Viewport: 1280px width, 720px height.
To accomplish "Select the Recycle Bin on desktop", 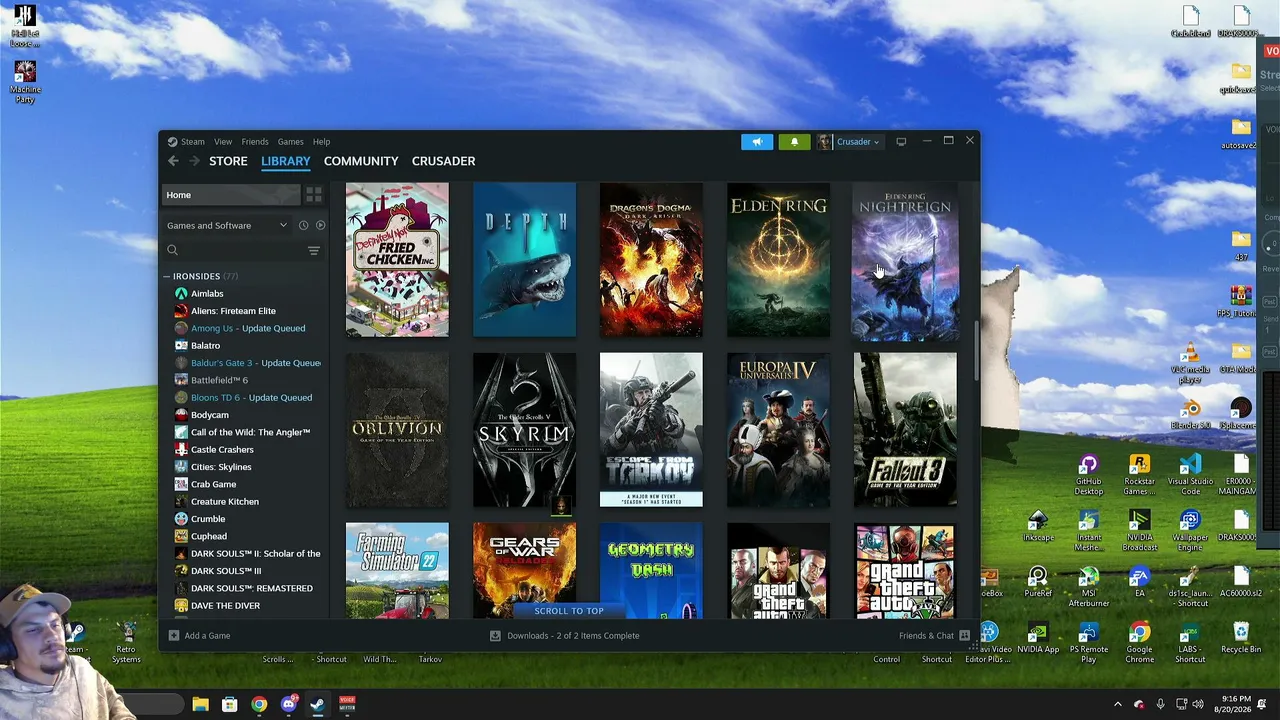I will [1241, 640].
